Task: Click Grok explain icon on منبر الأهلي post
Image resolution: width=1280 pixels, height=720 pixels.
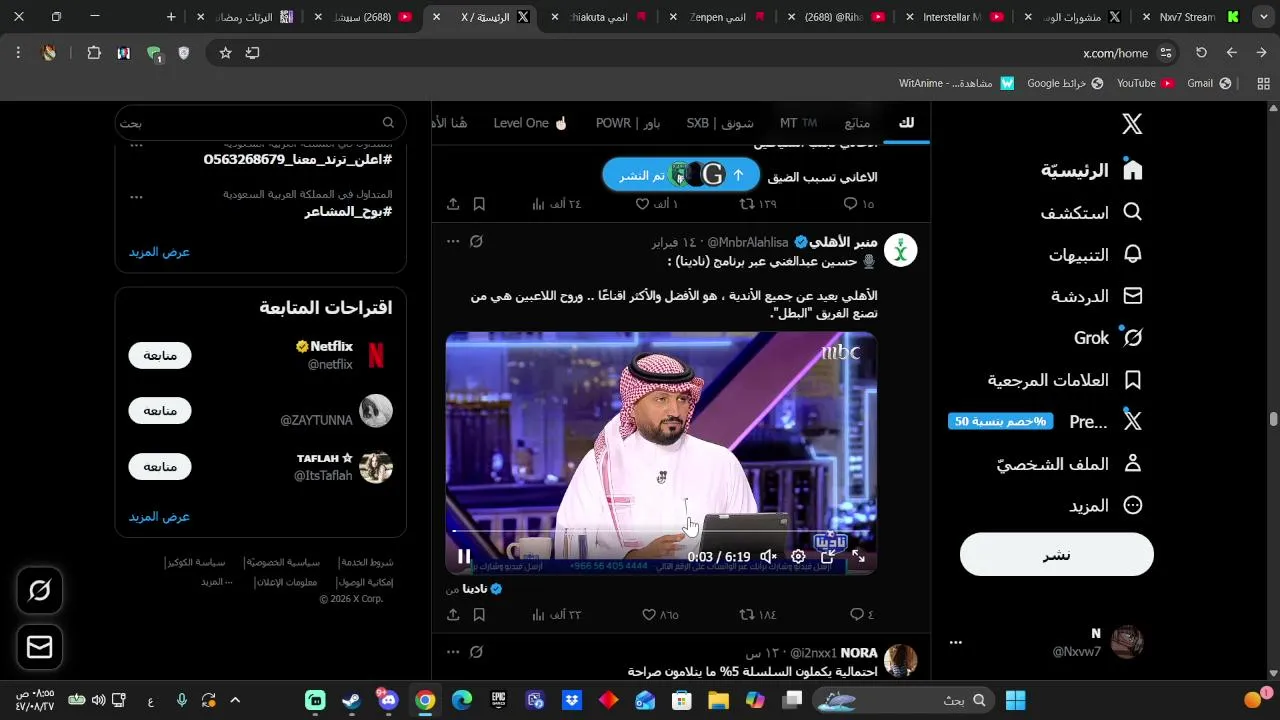Action: tap(477, 242)
